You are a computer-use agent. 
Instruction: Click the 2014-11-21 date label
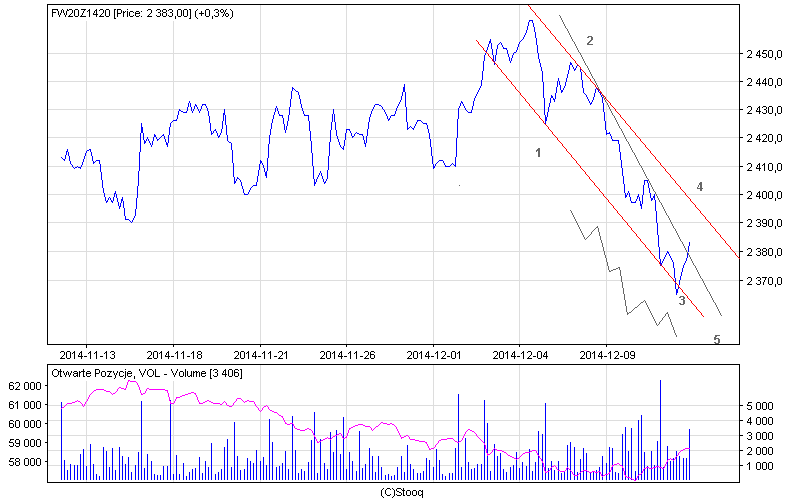click(x=261, y=355)
